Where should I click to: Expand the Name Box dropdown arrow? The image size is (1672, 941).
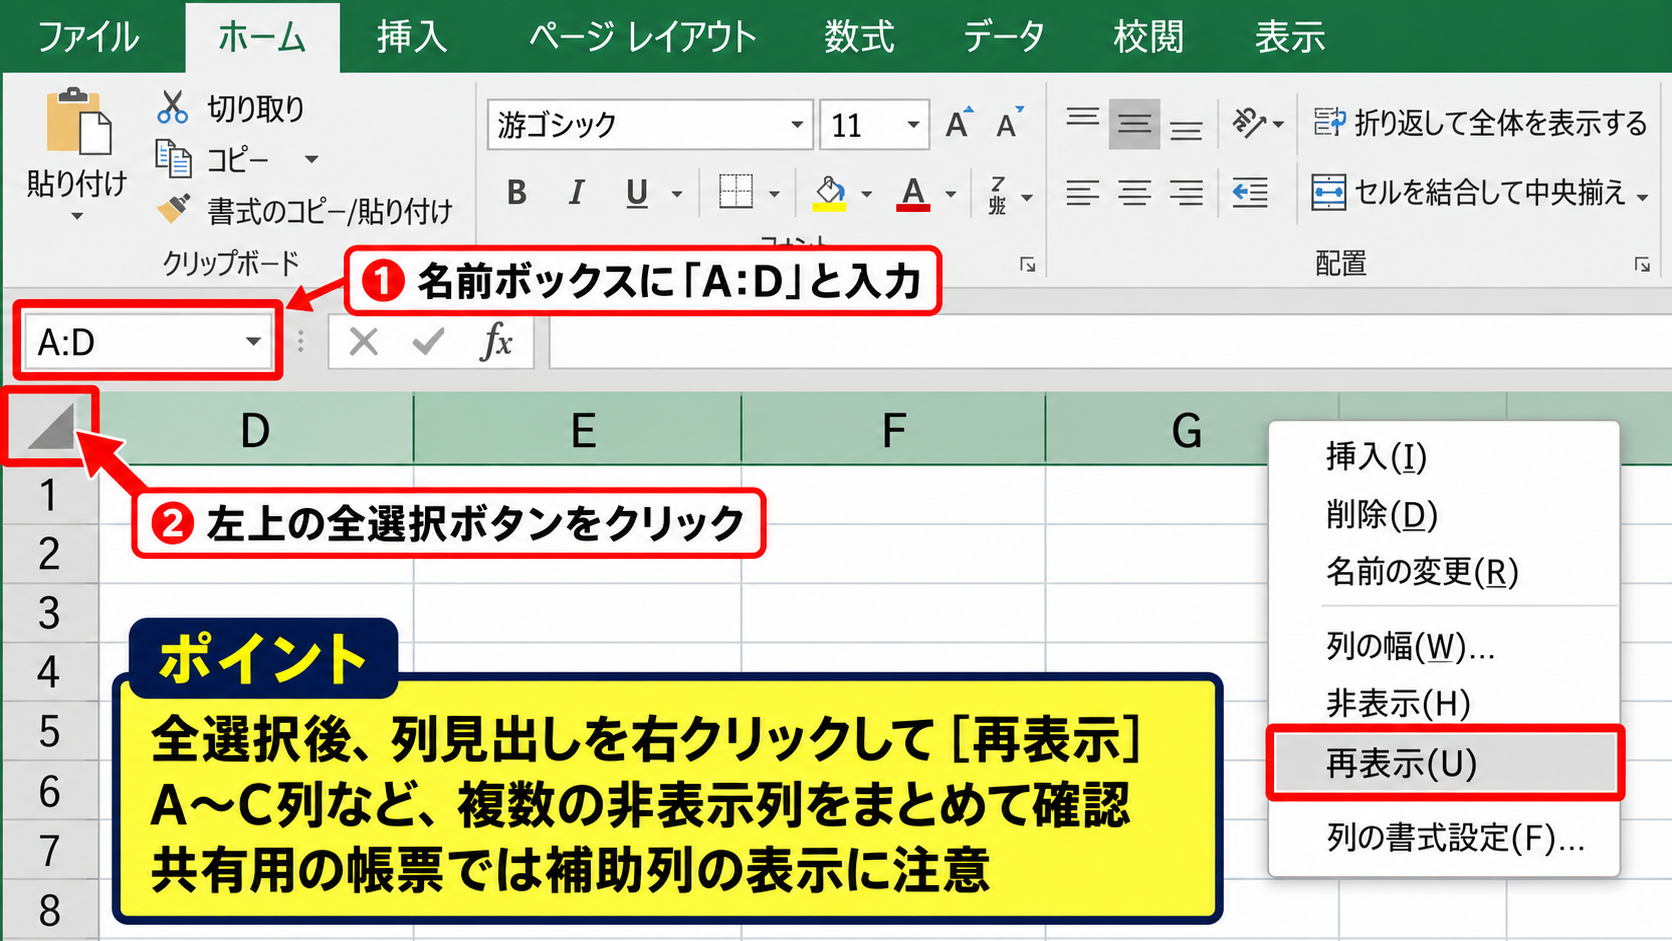click(254, 342)
